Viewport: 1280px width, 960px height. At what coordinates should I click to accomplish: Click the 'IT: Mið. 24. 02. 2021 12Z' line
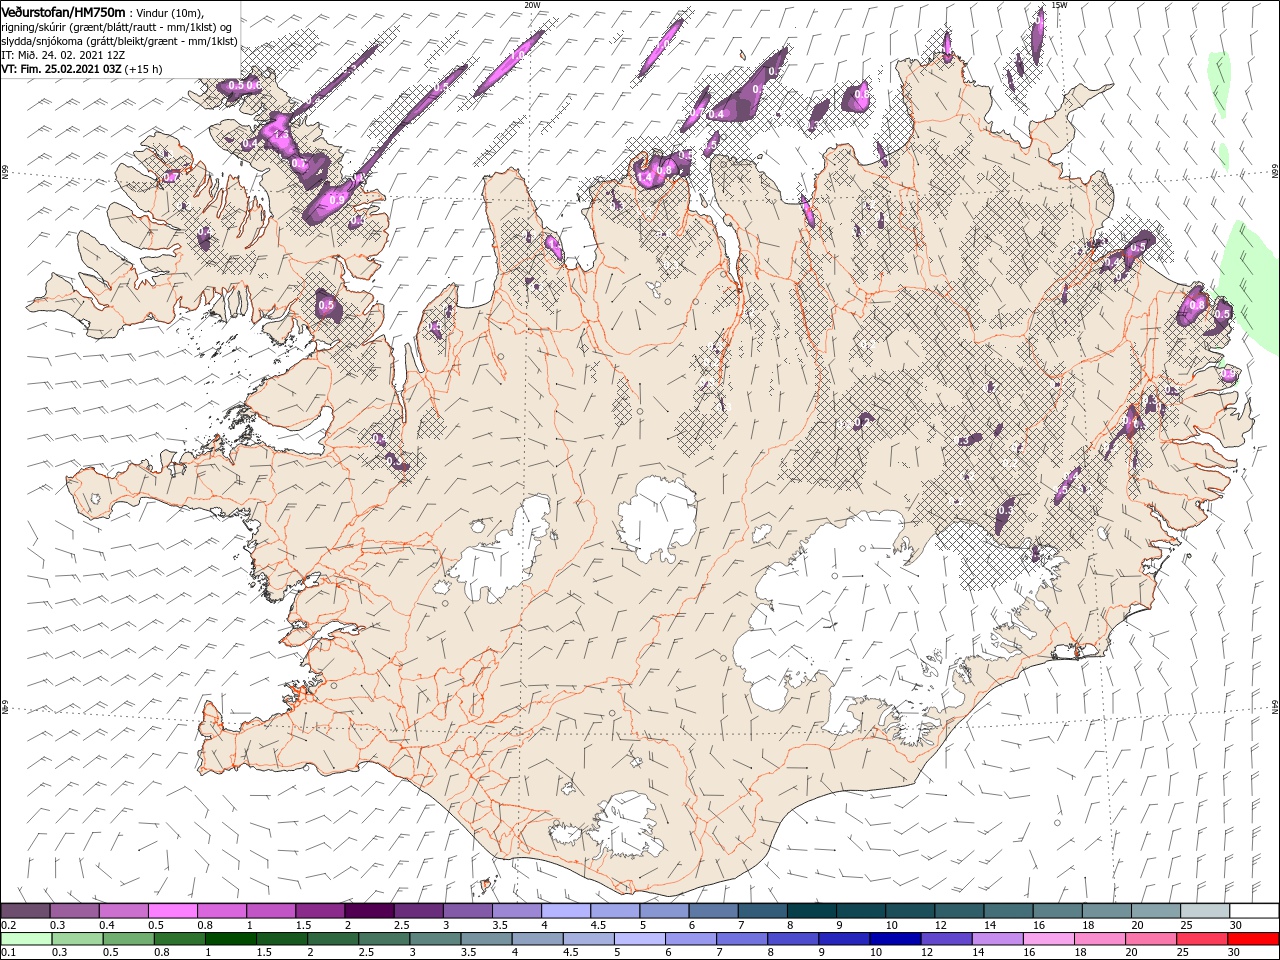(63, 55)
